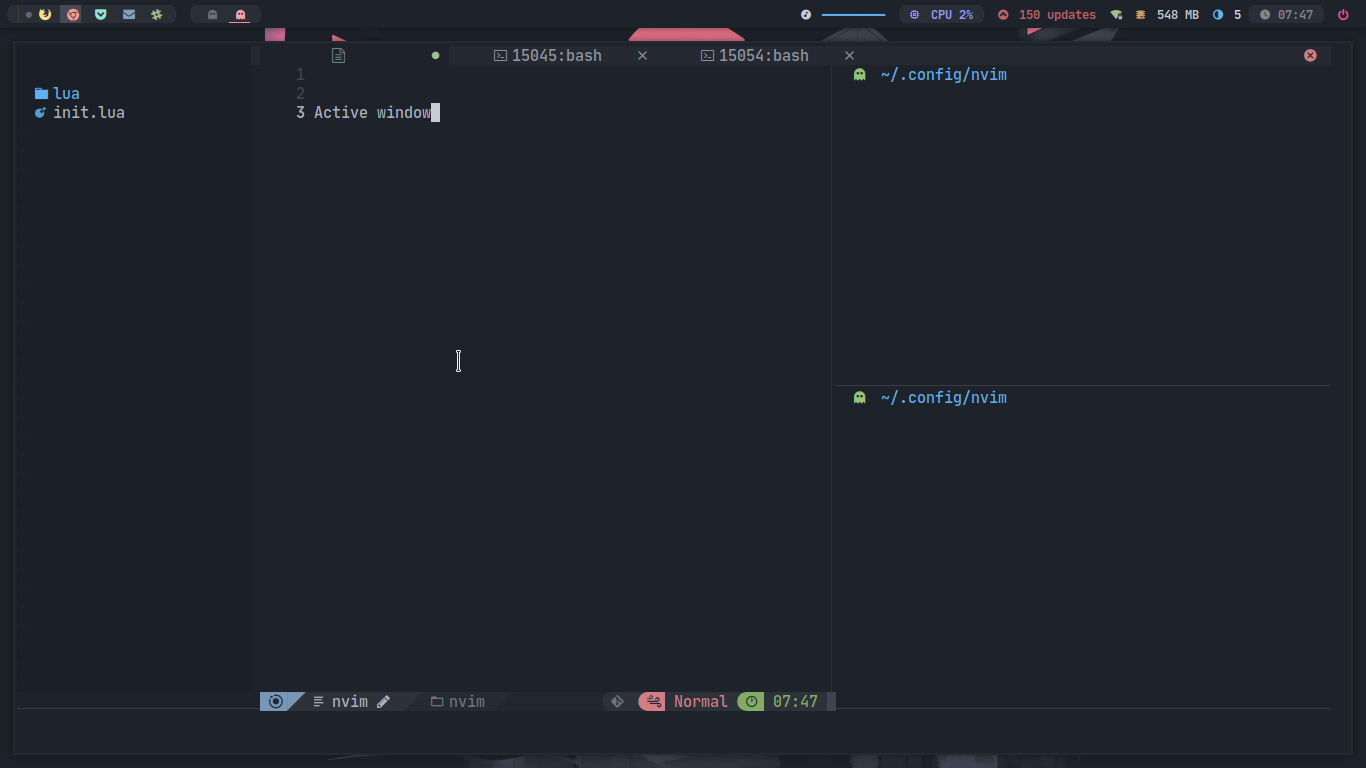
Task: Click the ghost icon beside ~/.config/nvim
Action: (x=859, y=74)
